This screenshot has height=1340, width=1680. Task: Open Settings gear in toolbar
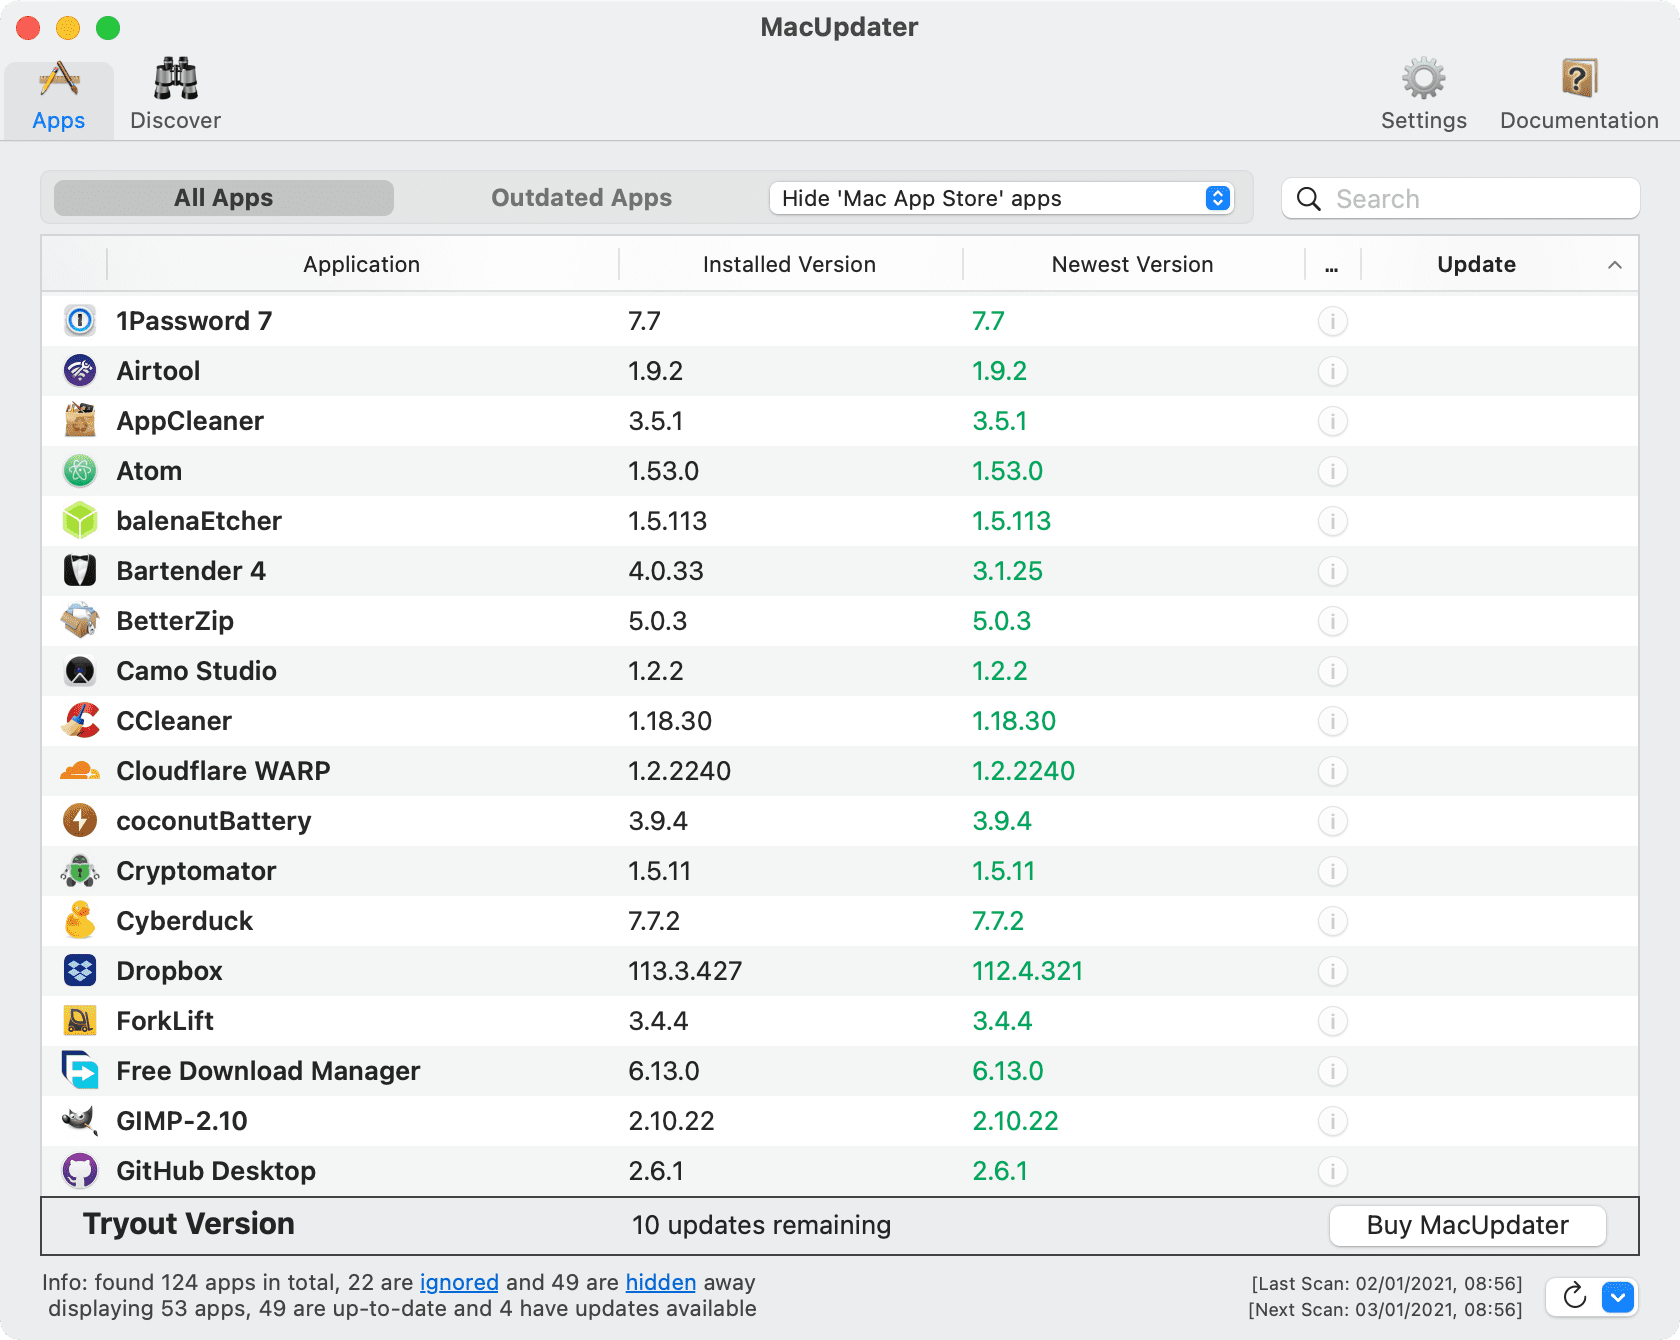[1423, 96]
